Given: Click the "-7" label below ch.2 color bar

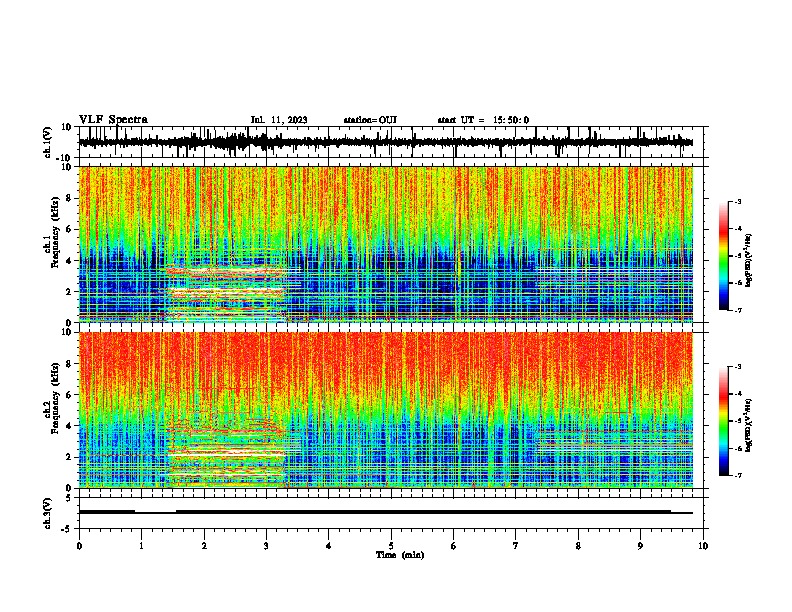Looking at the screenshot, I should pyautogui.click(x=738, y=475).
